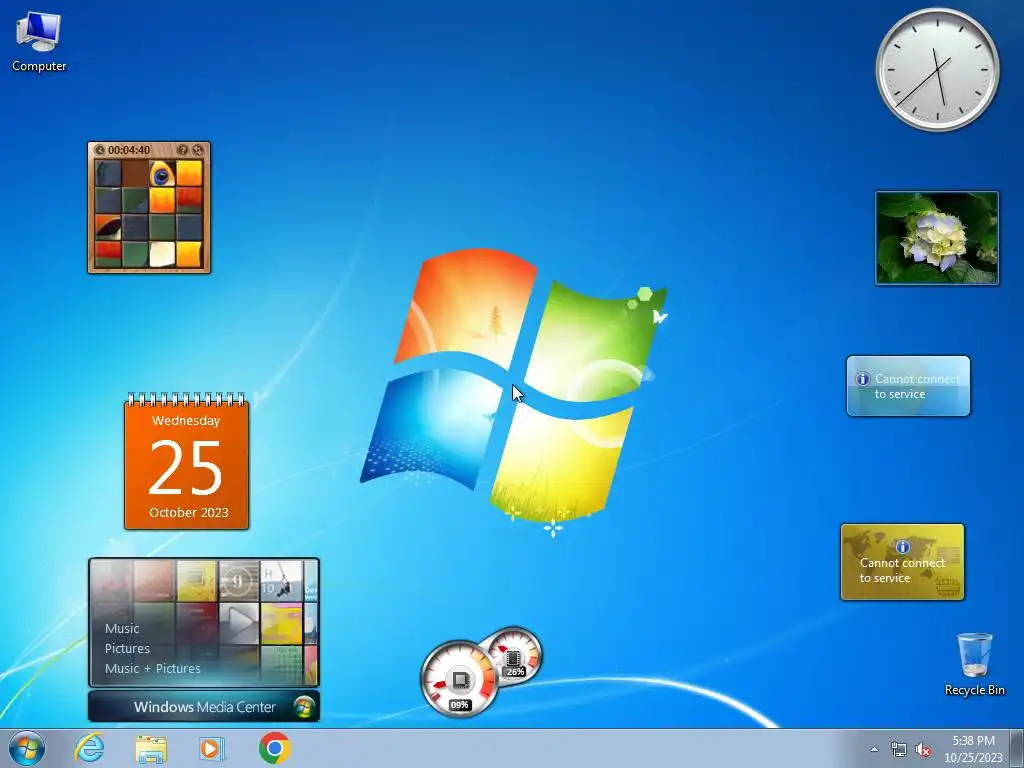This screenshot has width=1024, height=768.
Task: Click the hydrangea slideshow photo gadget
Action: pos(937,238)
